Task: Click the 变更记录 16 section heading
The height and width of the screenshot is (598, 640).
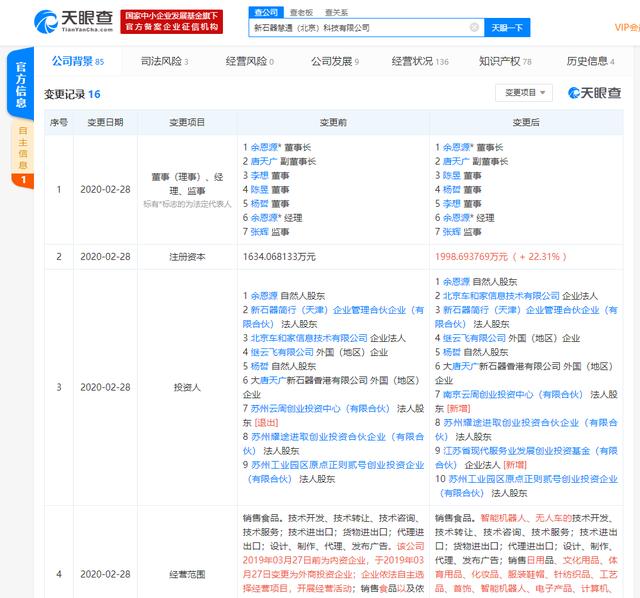Action: [72, 94]
